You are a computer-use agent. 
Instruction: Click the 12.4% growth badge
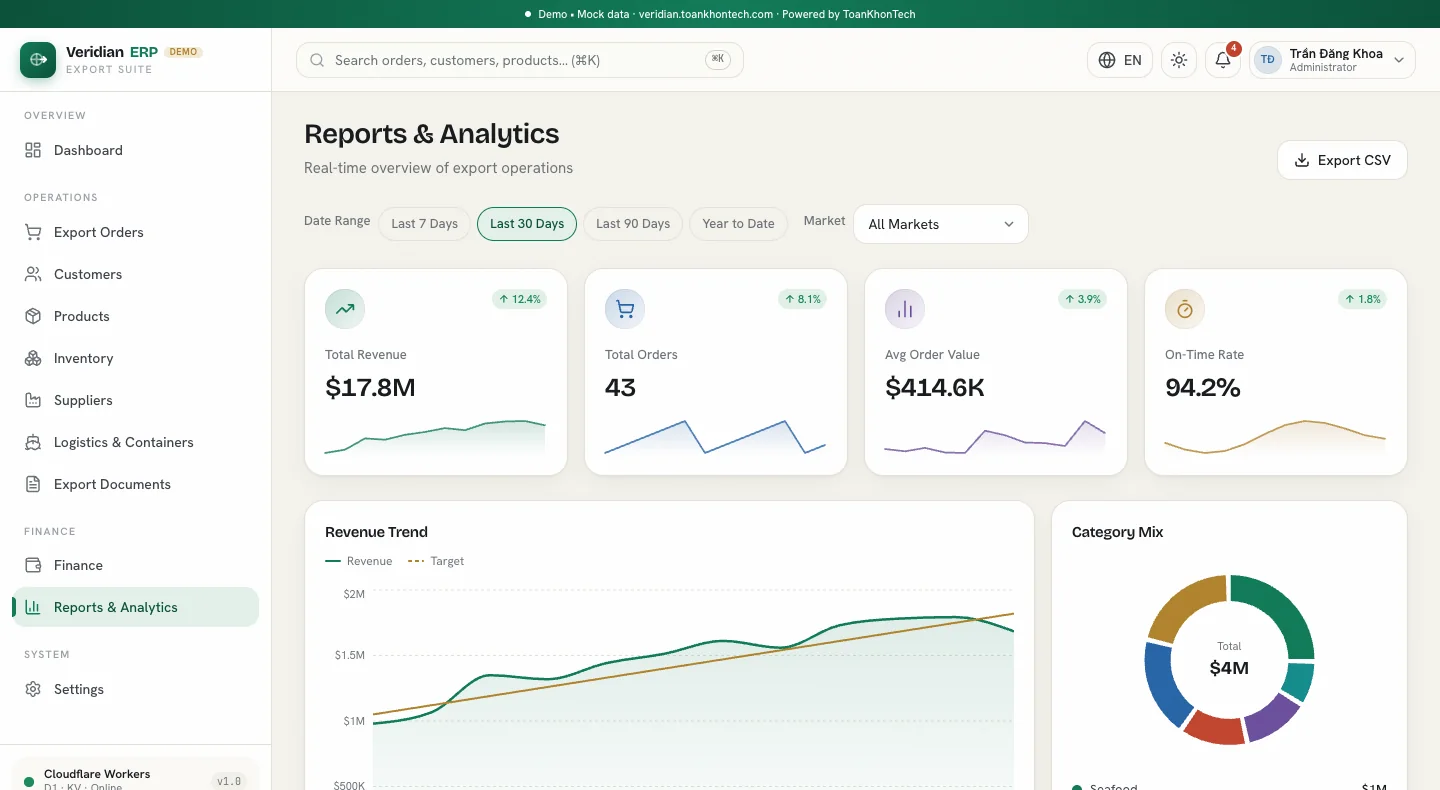519,299
